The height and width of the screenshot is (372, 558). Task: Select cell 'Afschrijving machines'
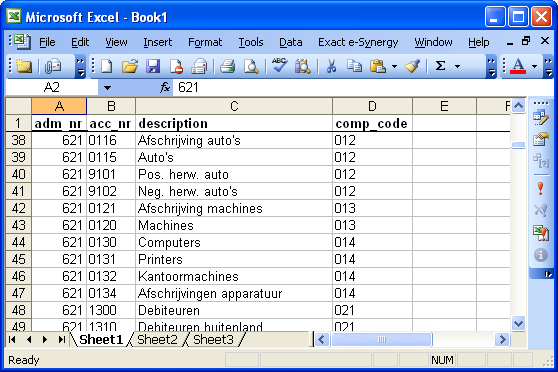click(x=234, y=208)
